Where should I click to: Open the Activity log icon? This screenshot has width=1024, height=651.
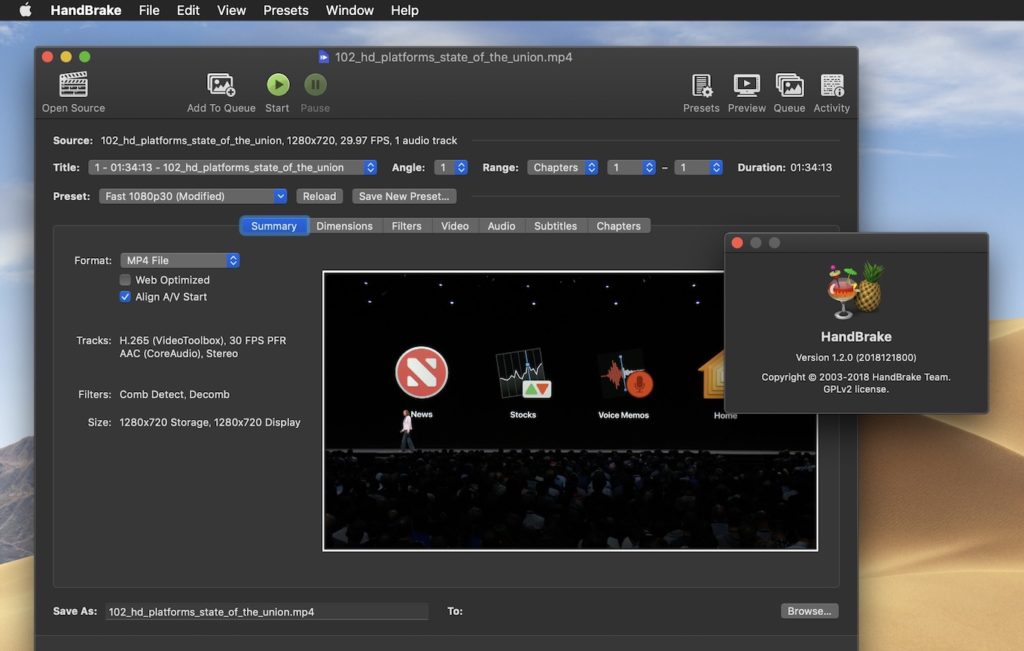(831, 86)
